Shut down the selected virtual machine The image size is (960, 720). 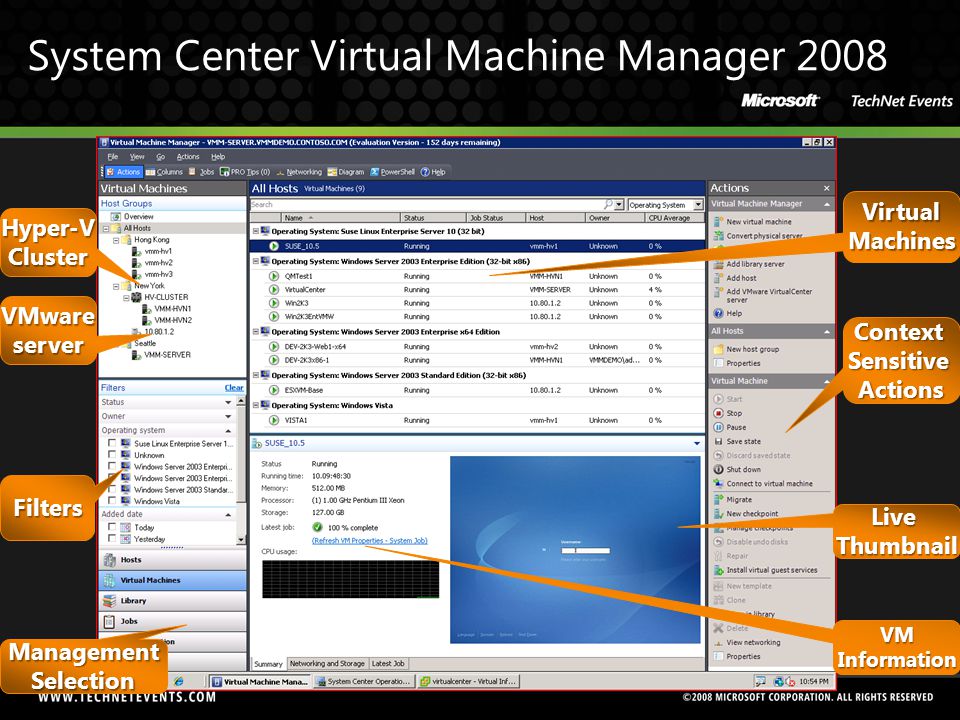click(x=737, y=470)
